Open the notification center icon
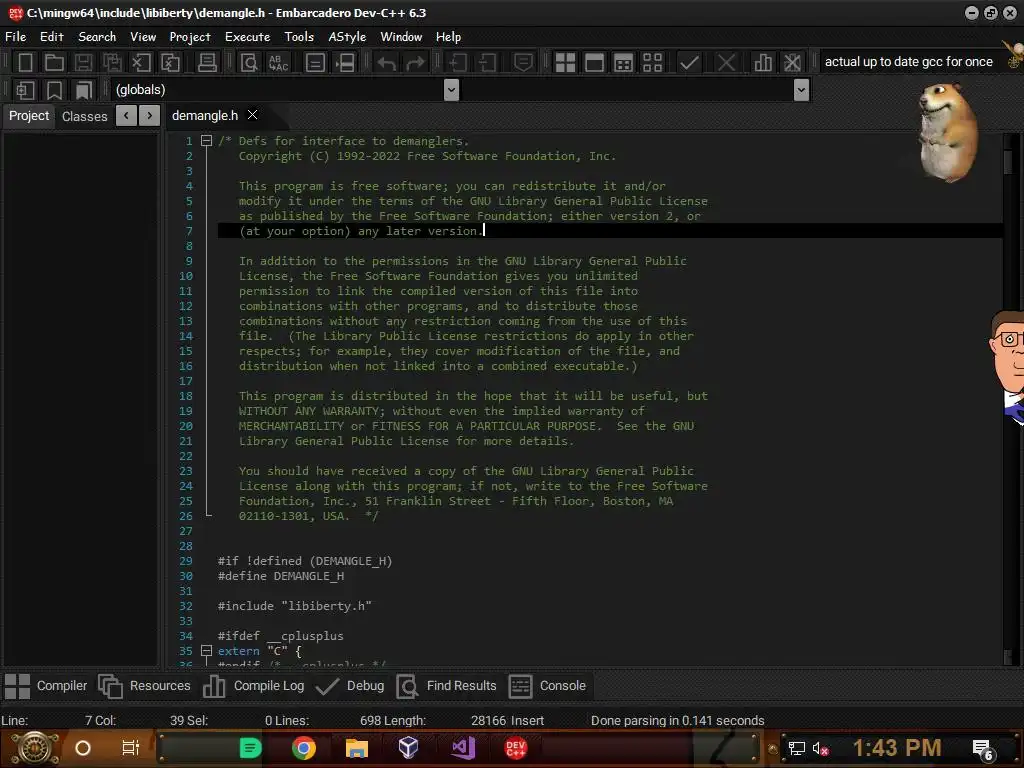1024x768 pixels. 983,749
